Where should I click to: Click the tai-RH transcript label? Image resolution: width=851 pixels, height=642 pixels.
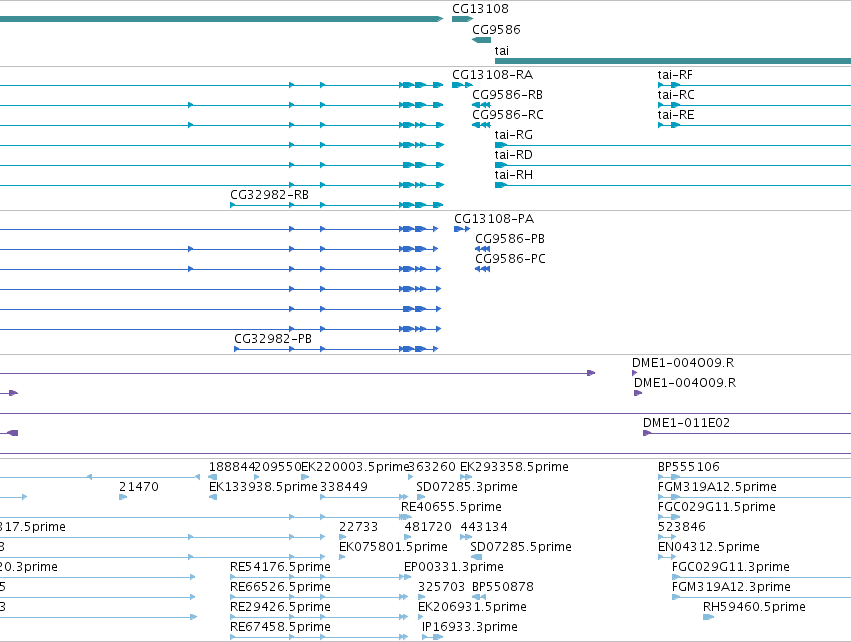[x=513, y=175]
